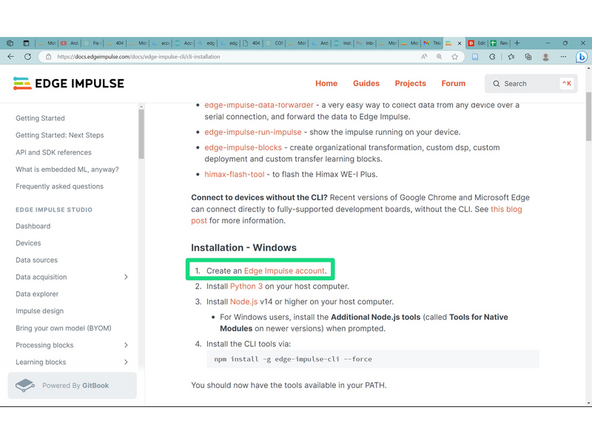Click the GitBook book icon
The height and width of the screenshot is (444, 592).
pyautogui.click(x=25, y=385)
